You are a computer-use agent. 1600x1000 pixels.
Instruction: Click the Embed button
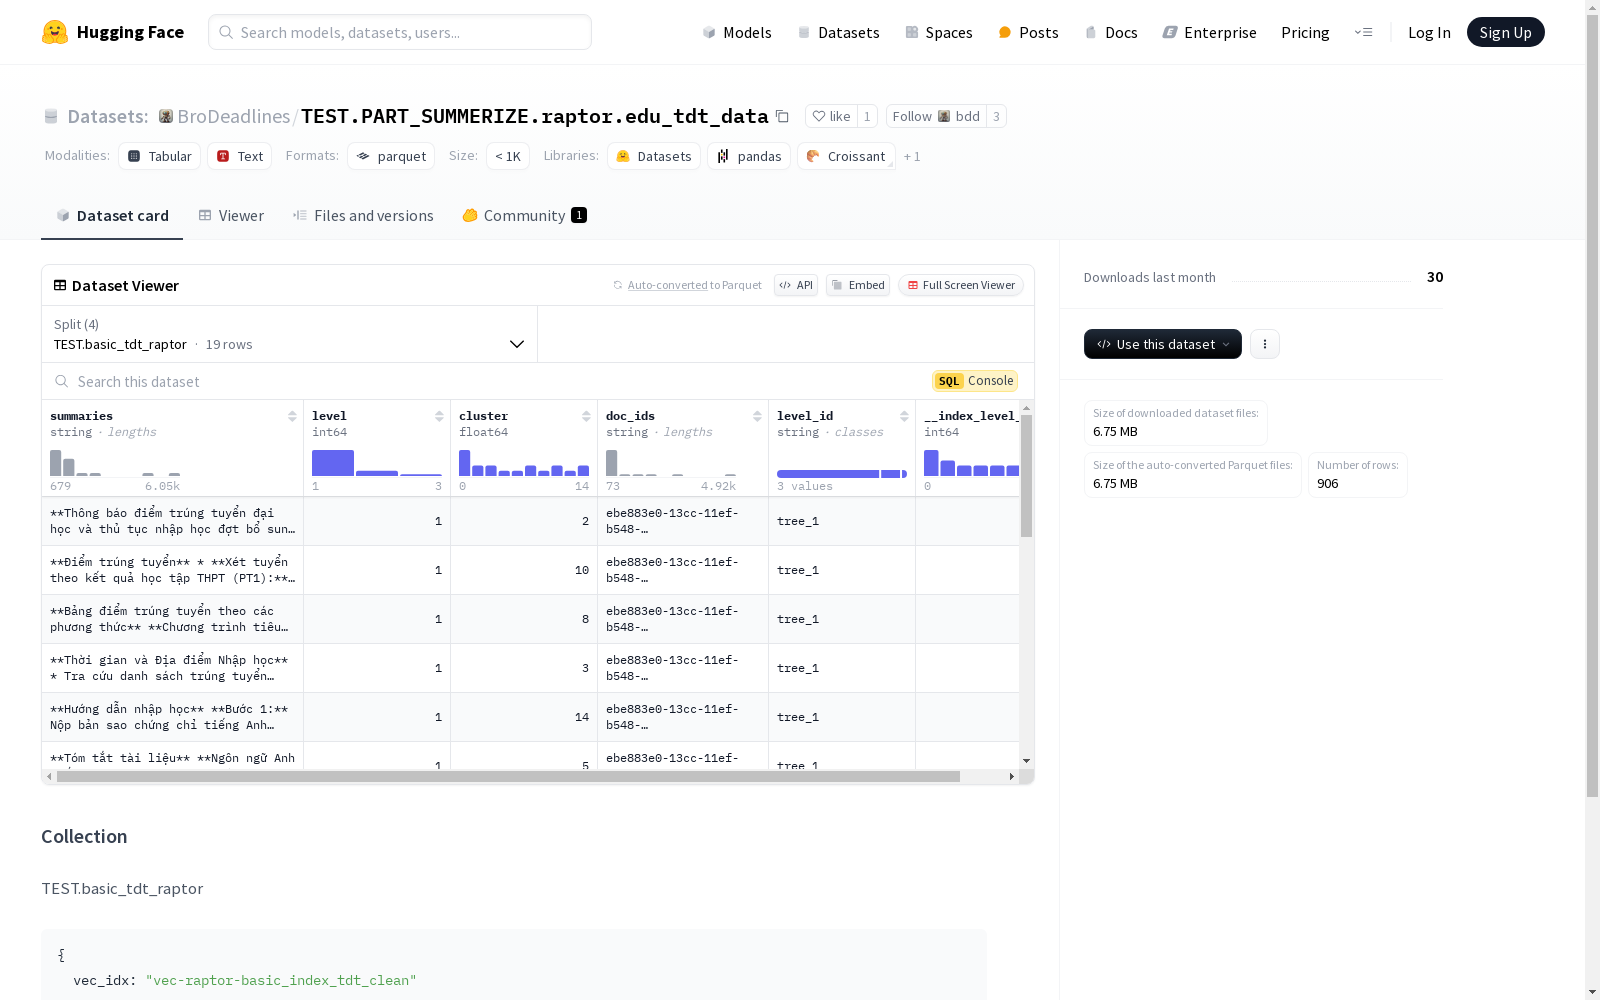point(858,285)
